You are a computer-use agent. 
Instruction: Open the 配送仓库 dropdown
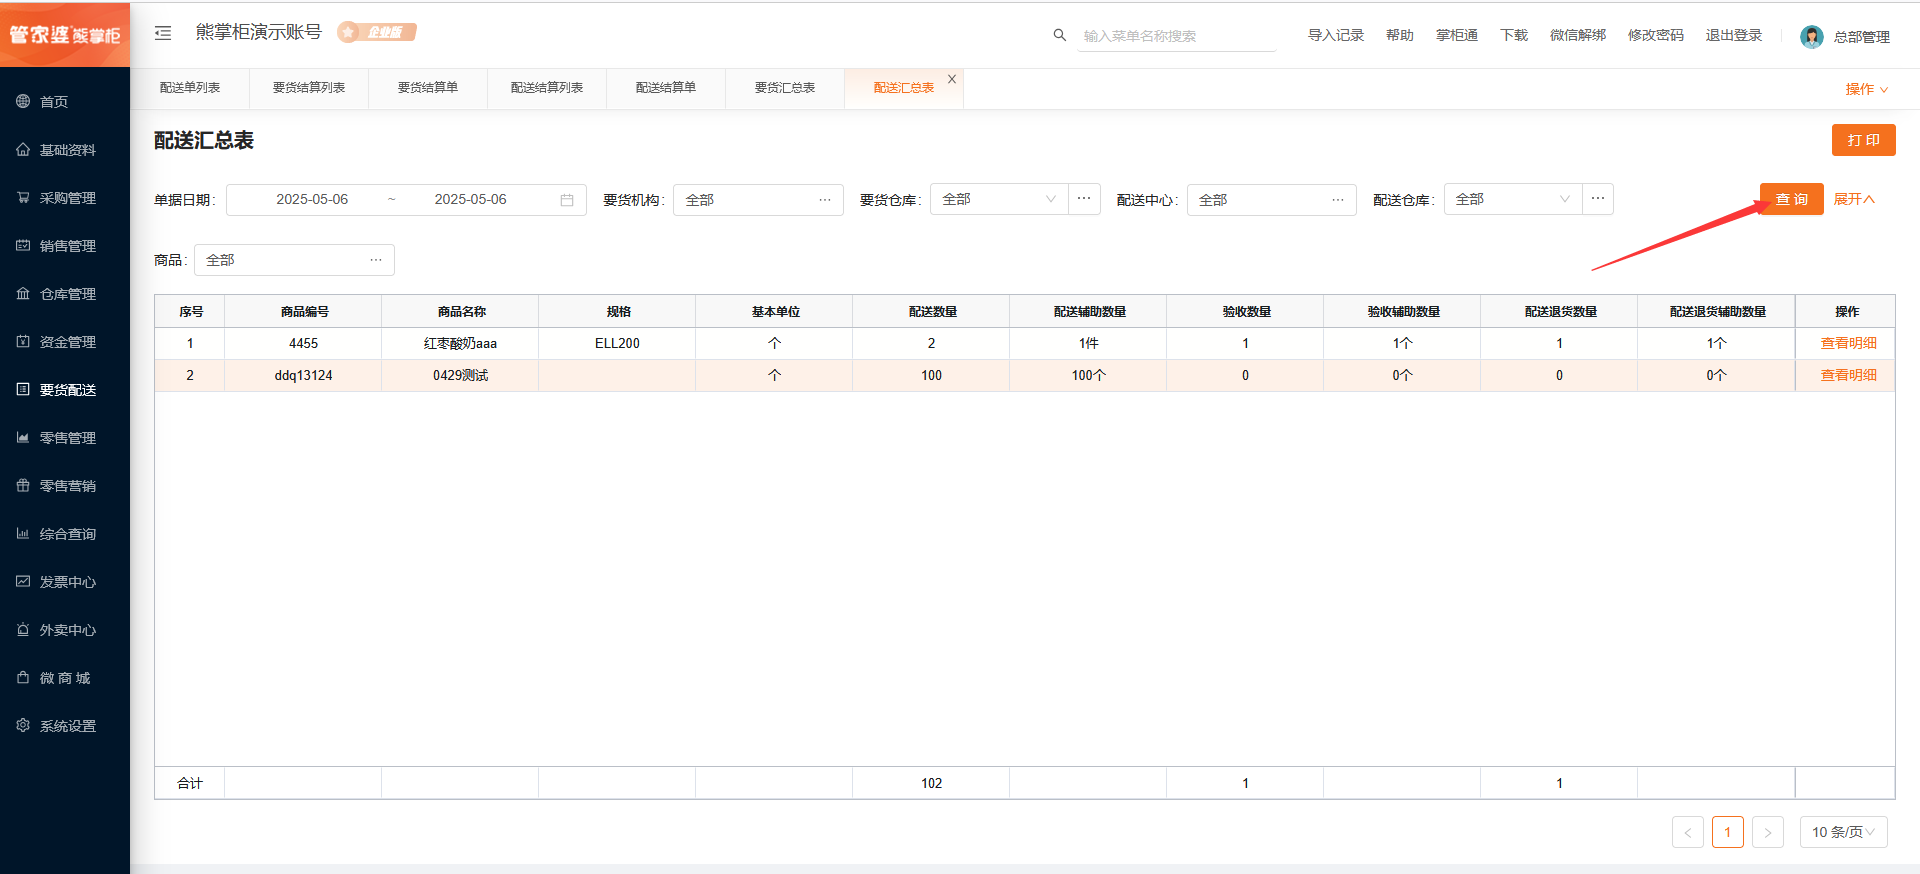pos(1513,199)
